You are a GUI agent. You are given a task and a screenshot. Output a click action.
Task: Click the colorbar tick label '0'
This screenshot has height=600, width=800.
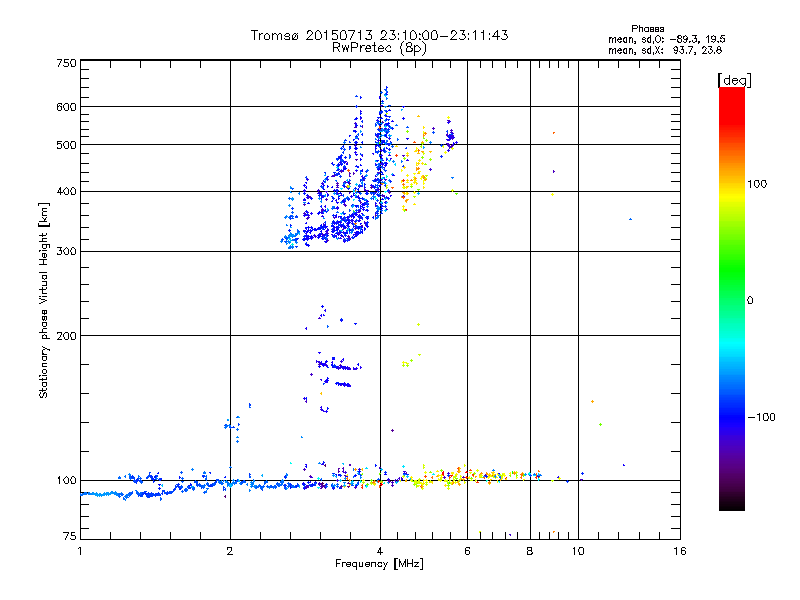pos(750,301)
